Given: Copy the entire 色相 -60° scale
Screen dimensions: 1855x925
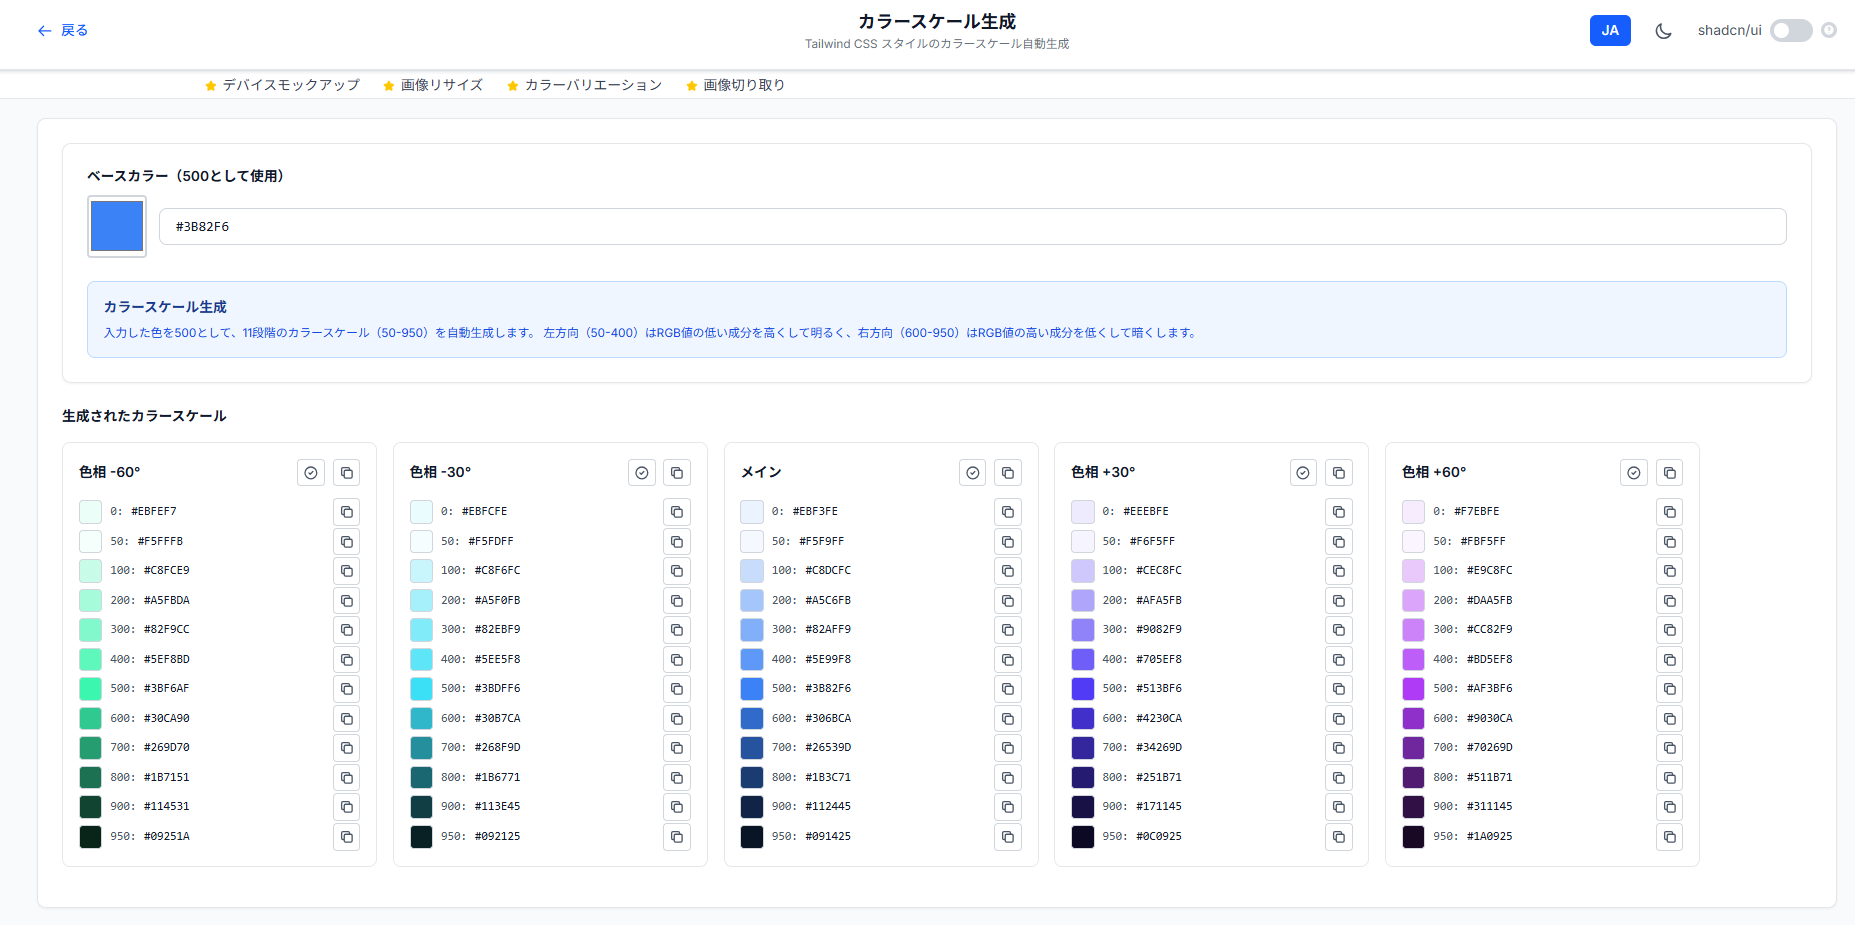Looking at the screenshot, I should pos(346,473).
